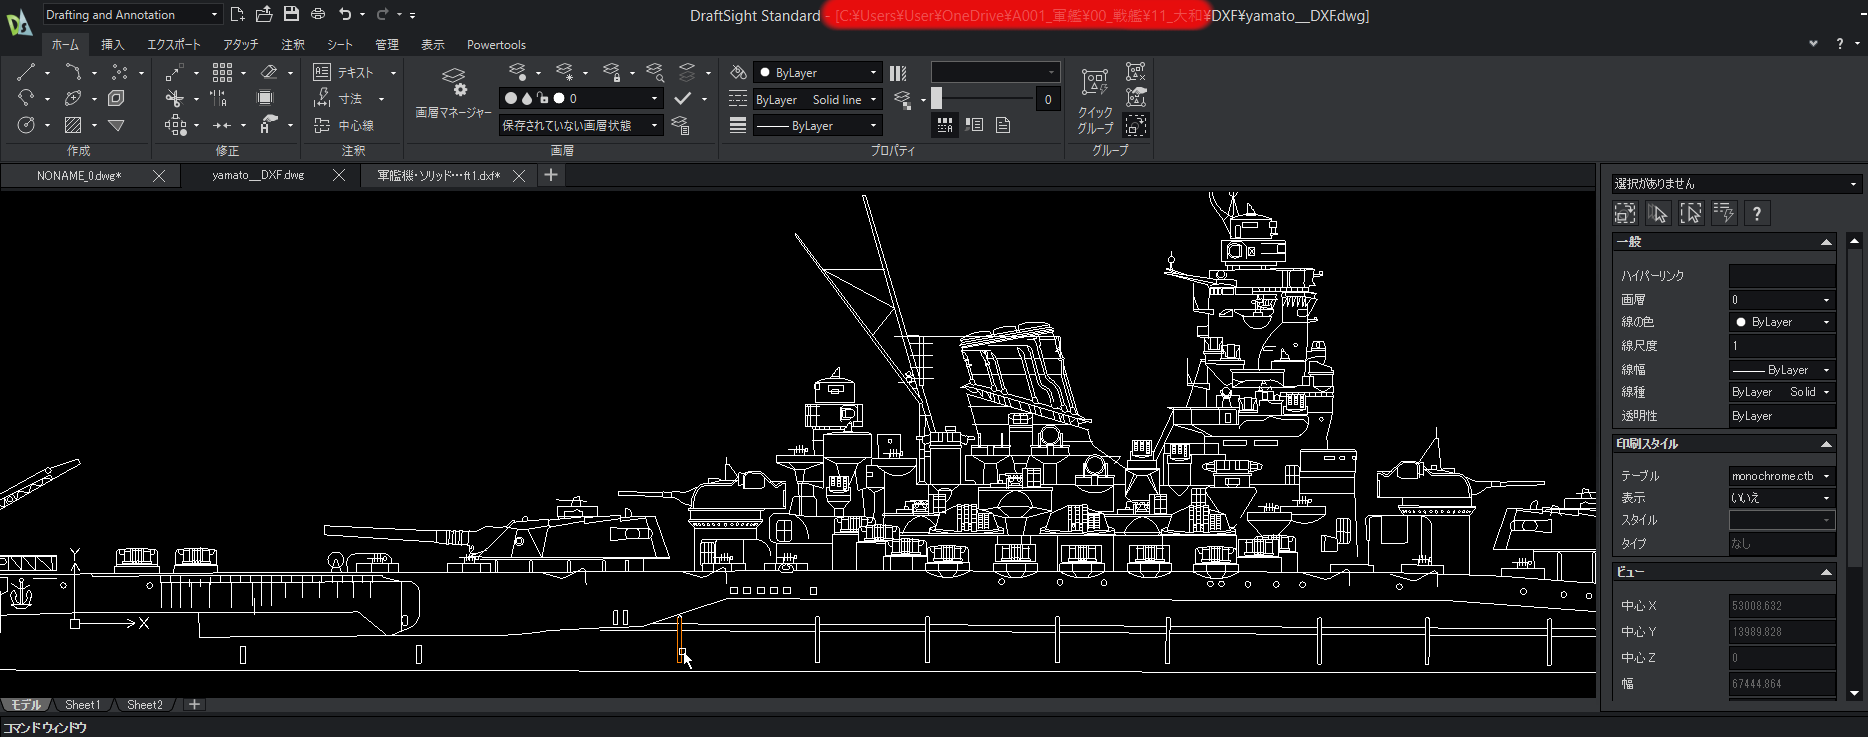The image size is (1868, 737).
Task: Open the Powertools ribbon tab
Action: tap(496, 45)
